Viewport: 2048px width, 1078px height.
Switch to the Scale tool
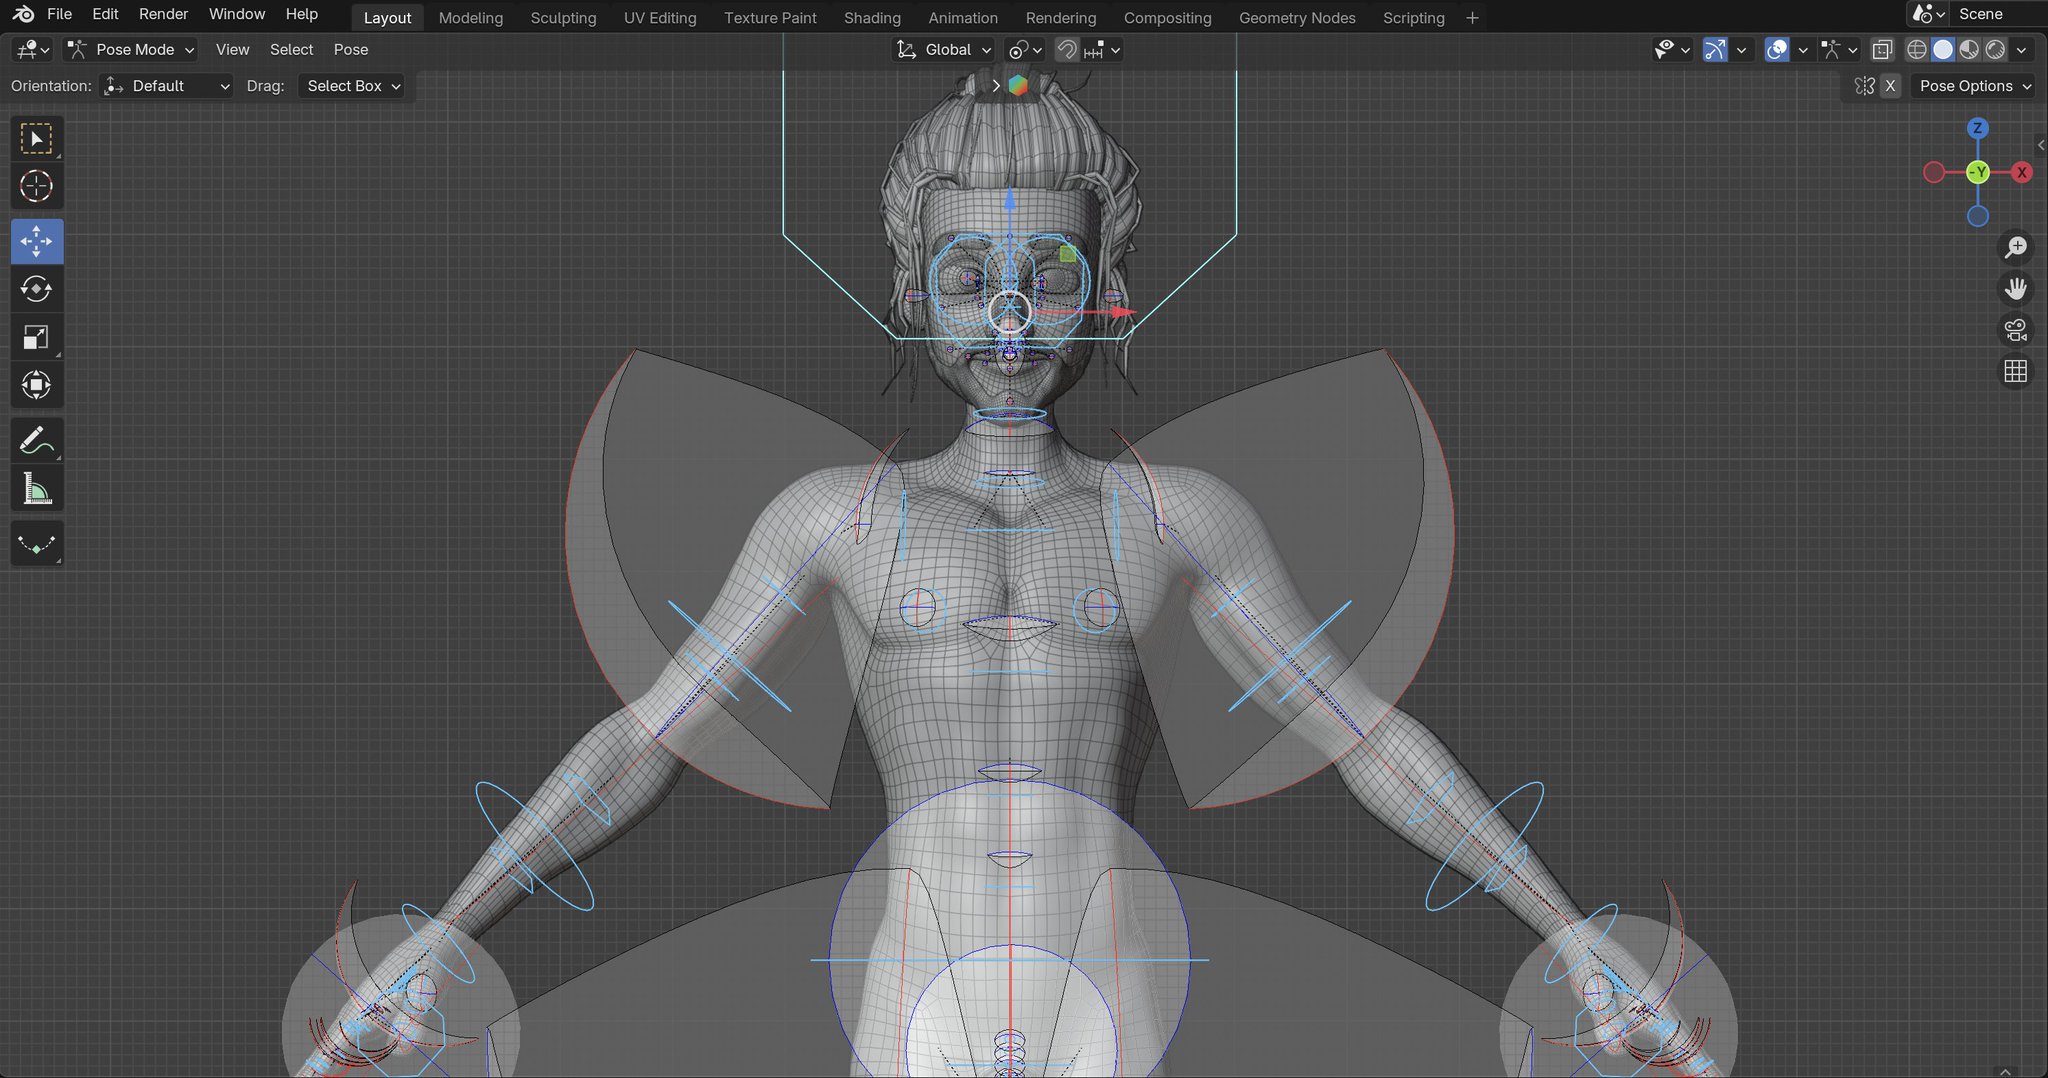click(37, 338)
